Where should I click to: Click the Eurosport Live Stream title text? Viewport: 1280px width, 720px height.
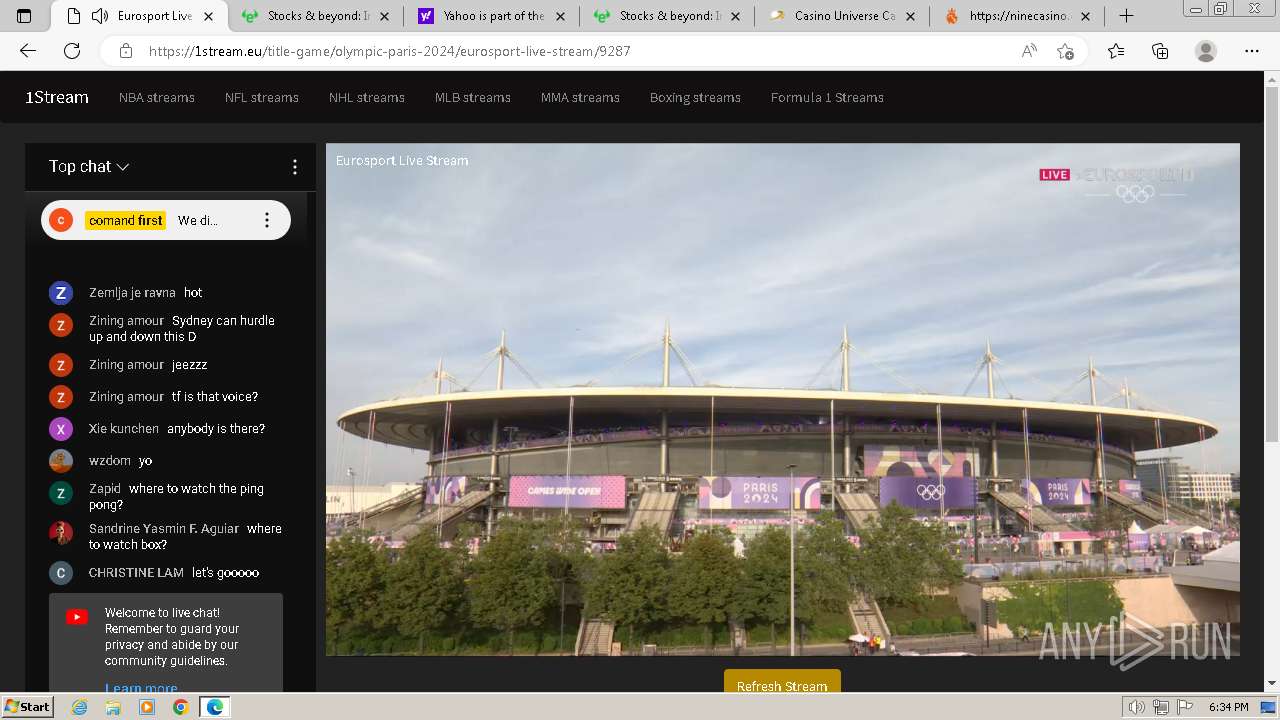(402, 160)
